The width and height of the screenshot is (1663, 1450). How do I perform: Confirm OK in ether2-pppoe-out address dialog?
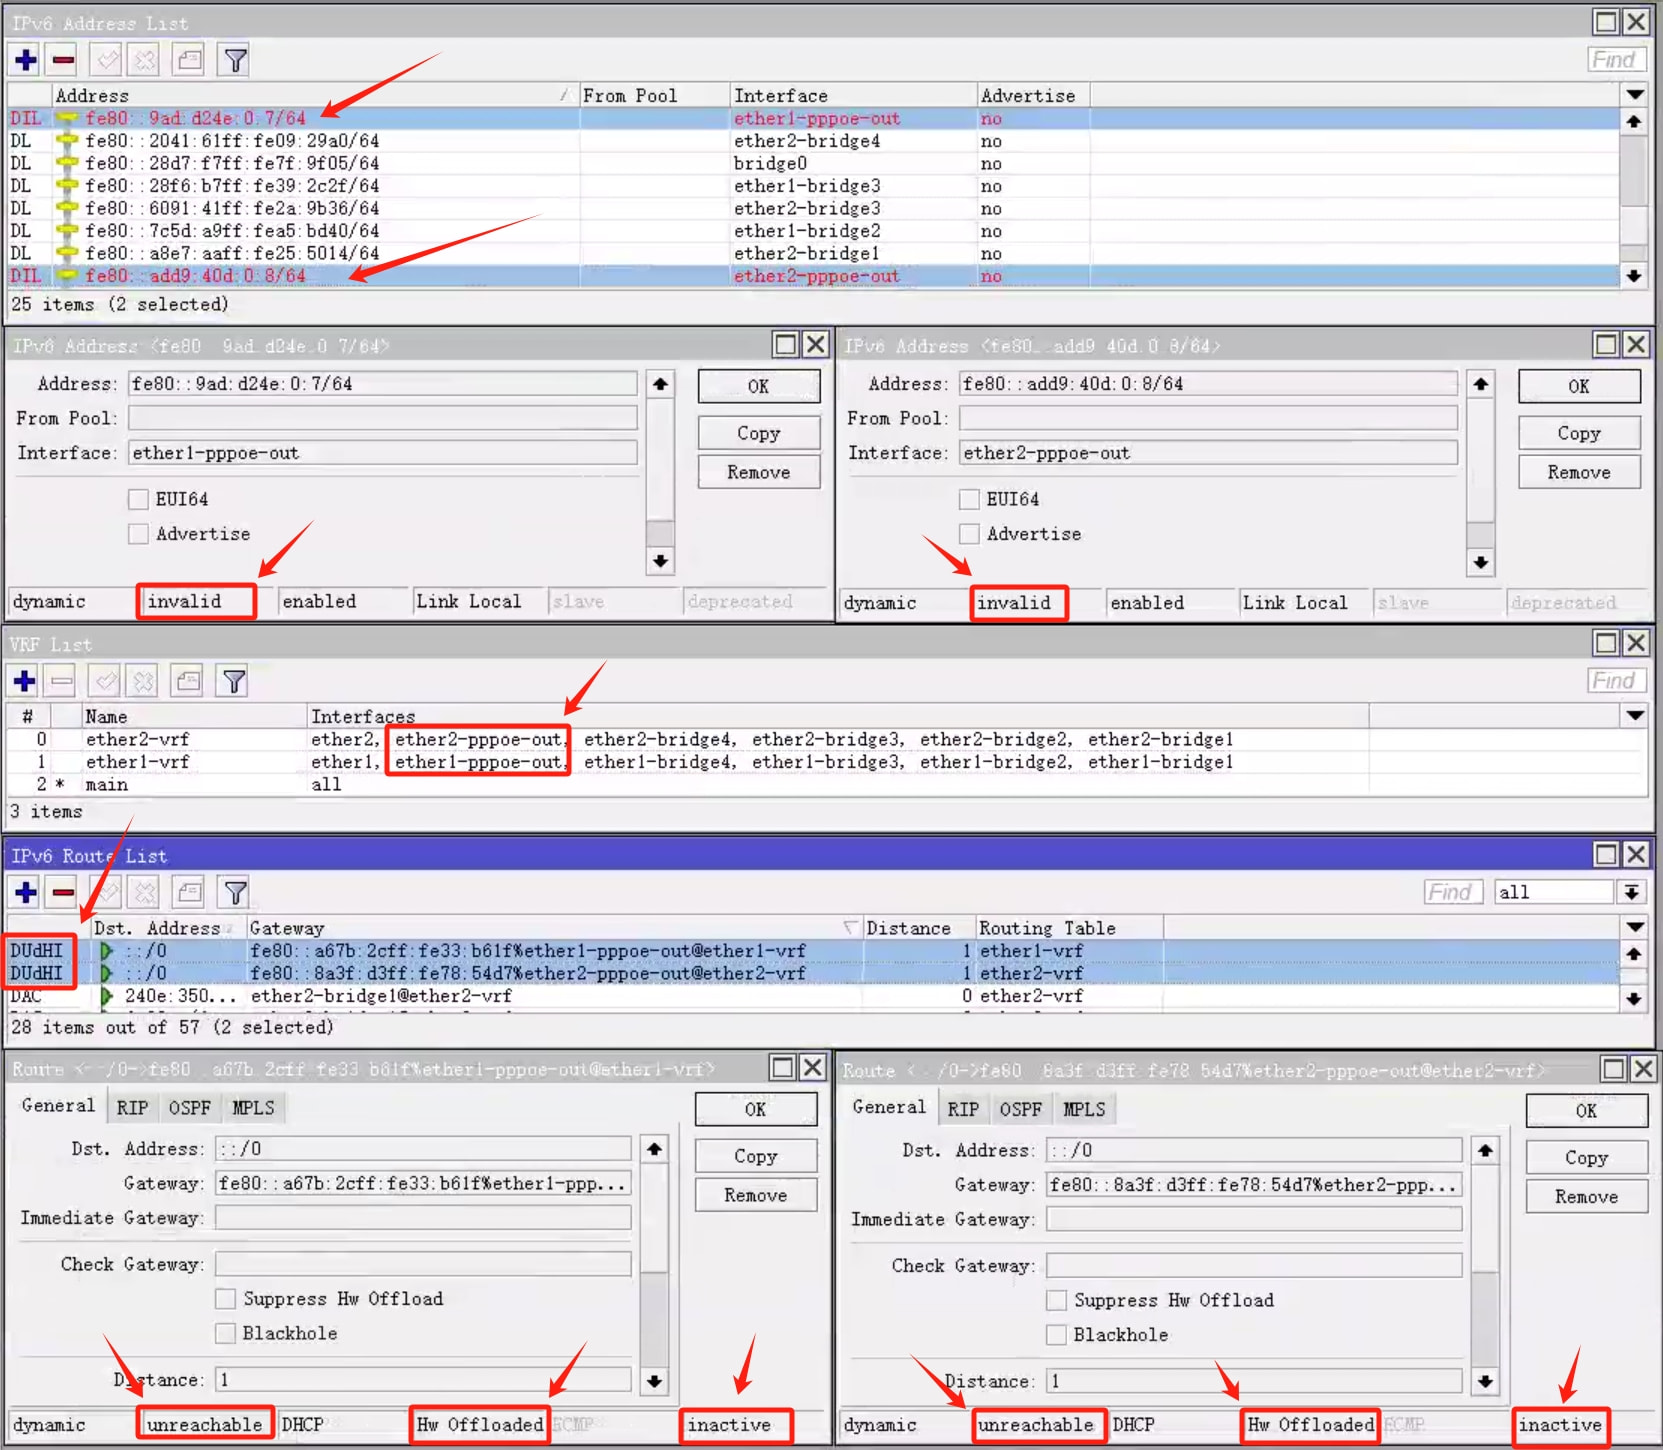(1579, 386)
